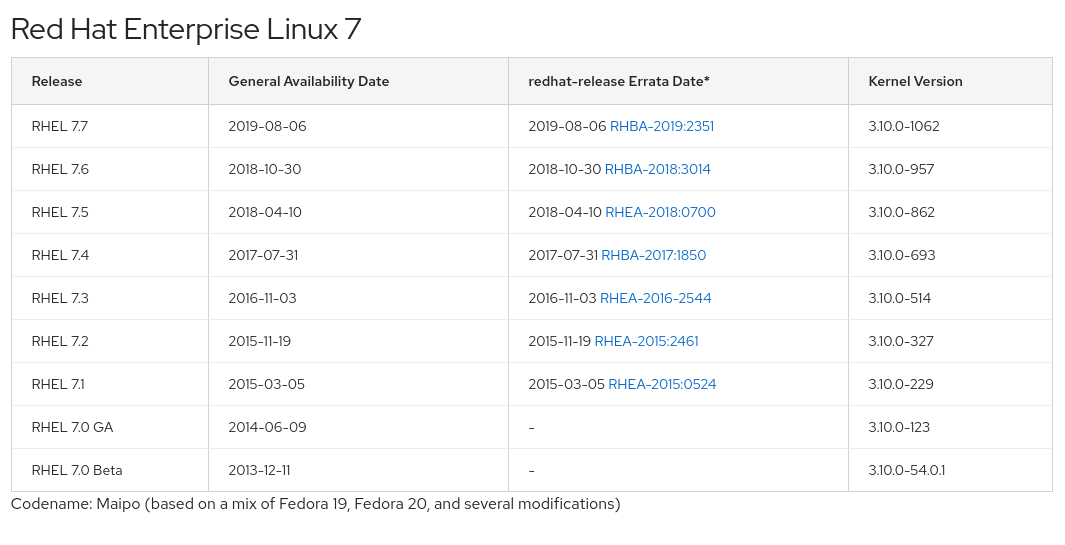This screenshot has height=545, width=1065.
Task: Click the Kernel Version column header
Action: [x=915, y=81]
